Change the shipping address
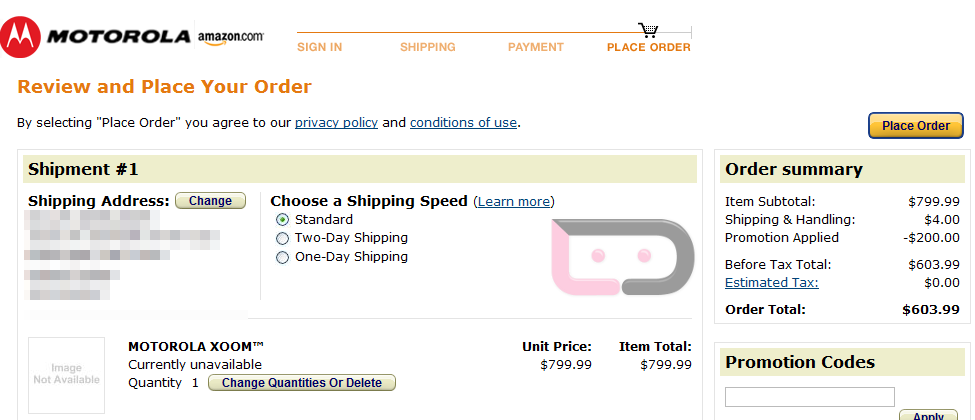Screen dimensions: 975x420 click(210, 201)
